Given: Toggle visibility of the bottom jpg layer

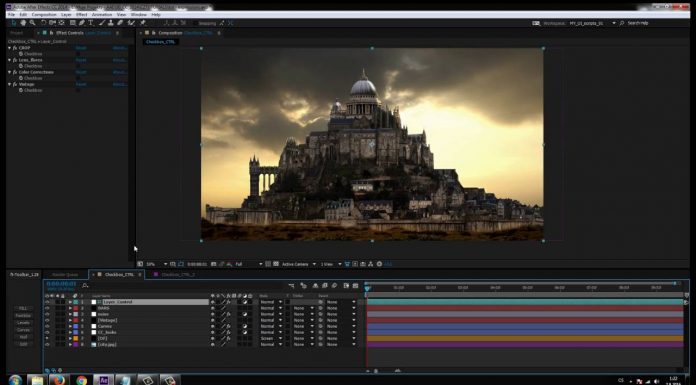Looking at the screenshot, I should pos(47,345).
